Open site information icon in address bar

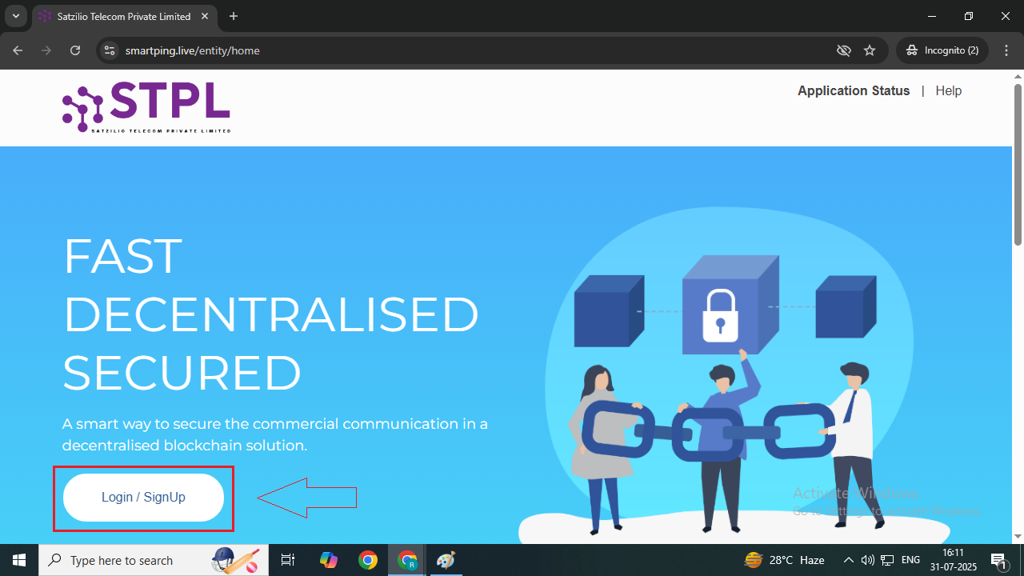109,50
